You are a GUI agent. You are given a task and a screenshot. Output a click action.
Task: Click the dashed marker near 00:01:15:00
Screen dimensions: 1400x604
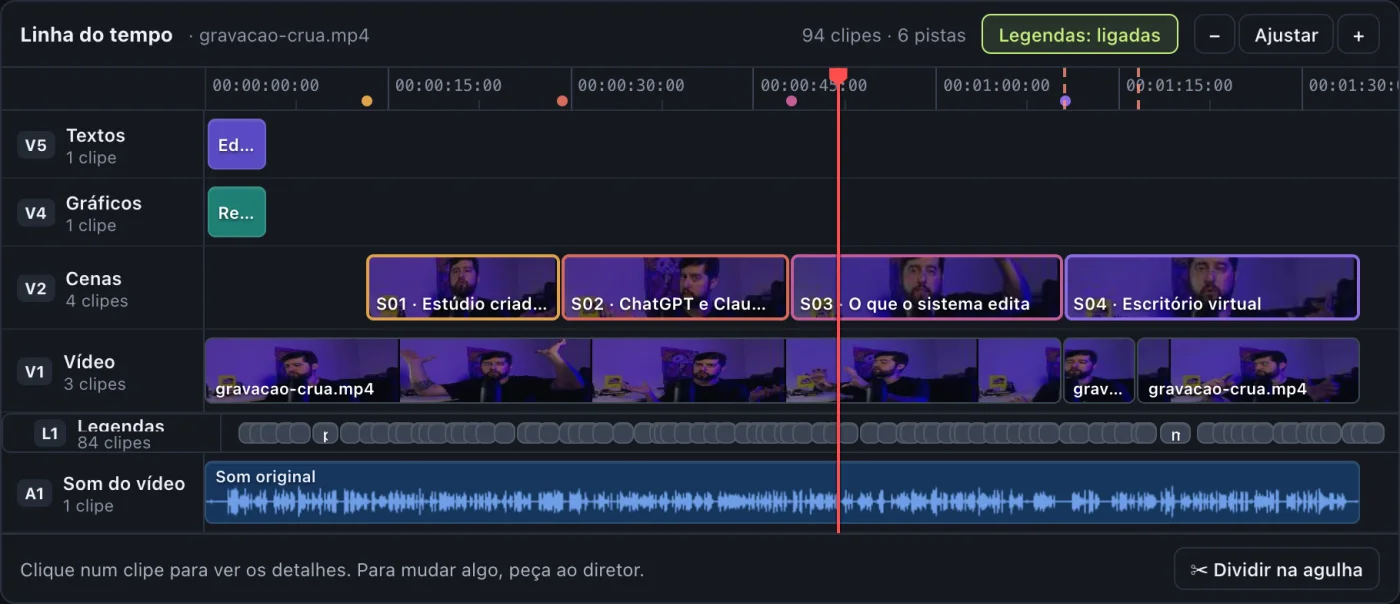pyautogui.click(x=1138, y=89)
